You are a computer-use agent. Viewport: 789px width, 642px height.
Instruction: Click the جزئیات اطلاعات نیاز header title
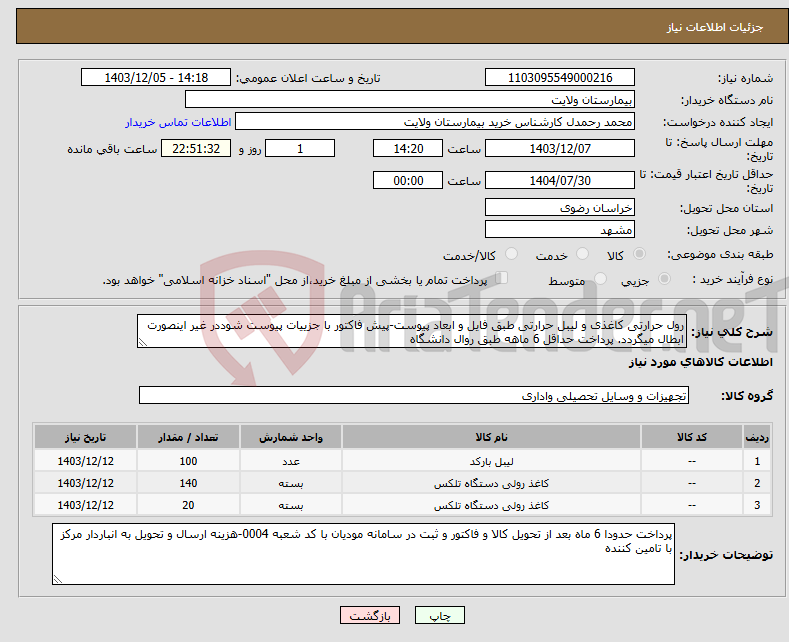click(715, 27)
